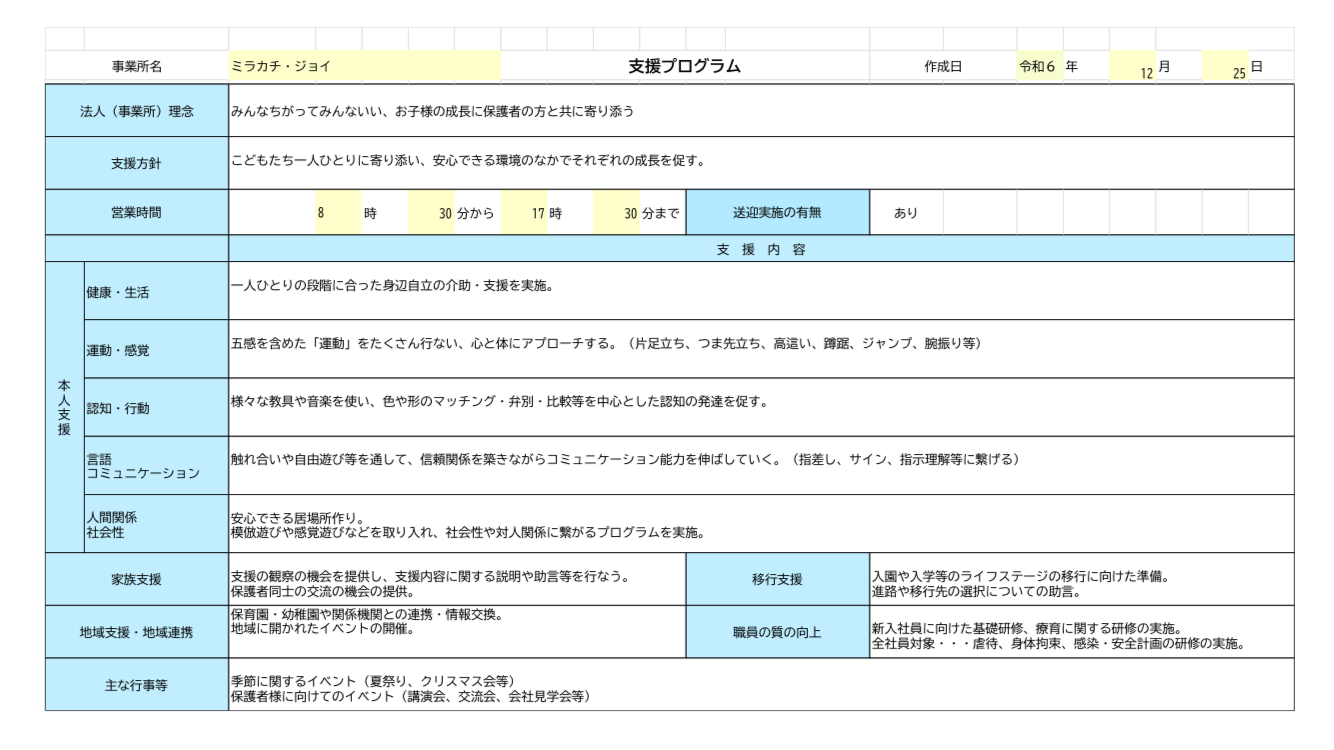The image size is (1334, 750).
Task: Select the 運動・感覚 row label
Action: coord(156,348)
